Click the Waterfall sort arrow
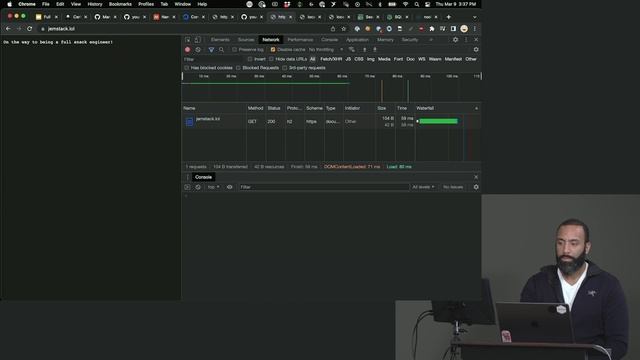Viewport: 640px width, 360px height. (x=476, y=108)
